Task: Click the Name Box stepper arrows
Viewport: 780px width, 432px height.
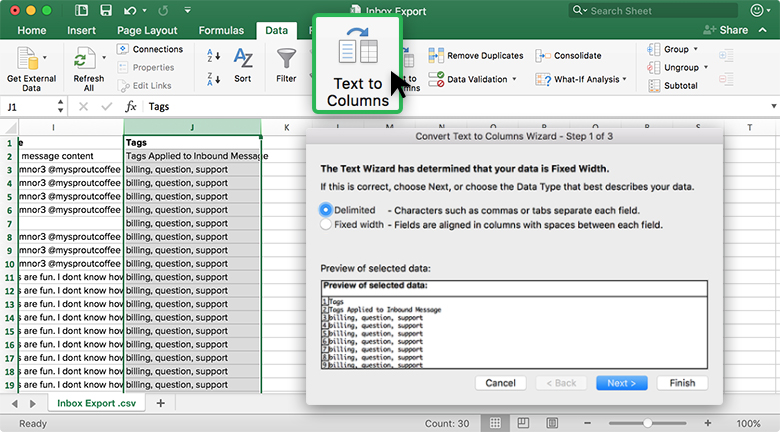Action: coord(60,106)
